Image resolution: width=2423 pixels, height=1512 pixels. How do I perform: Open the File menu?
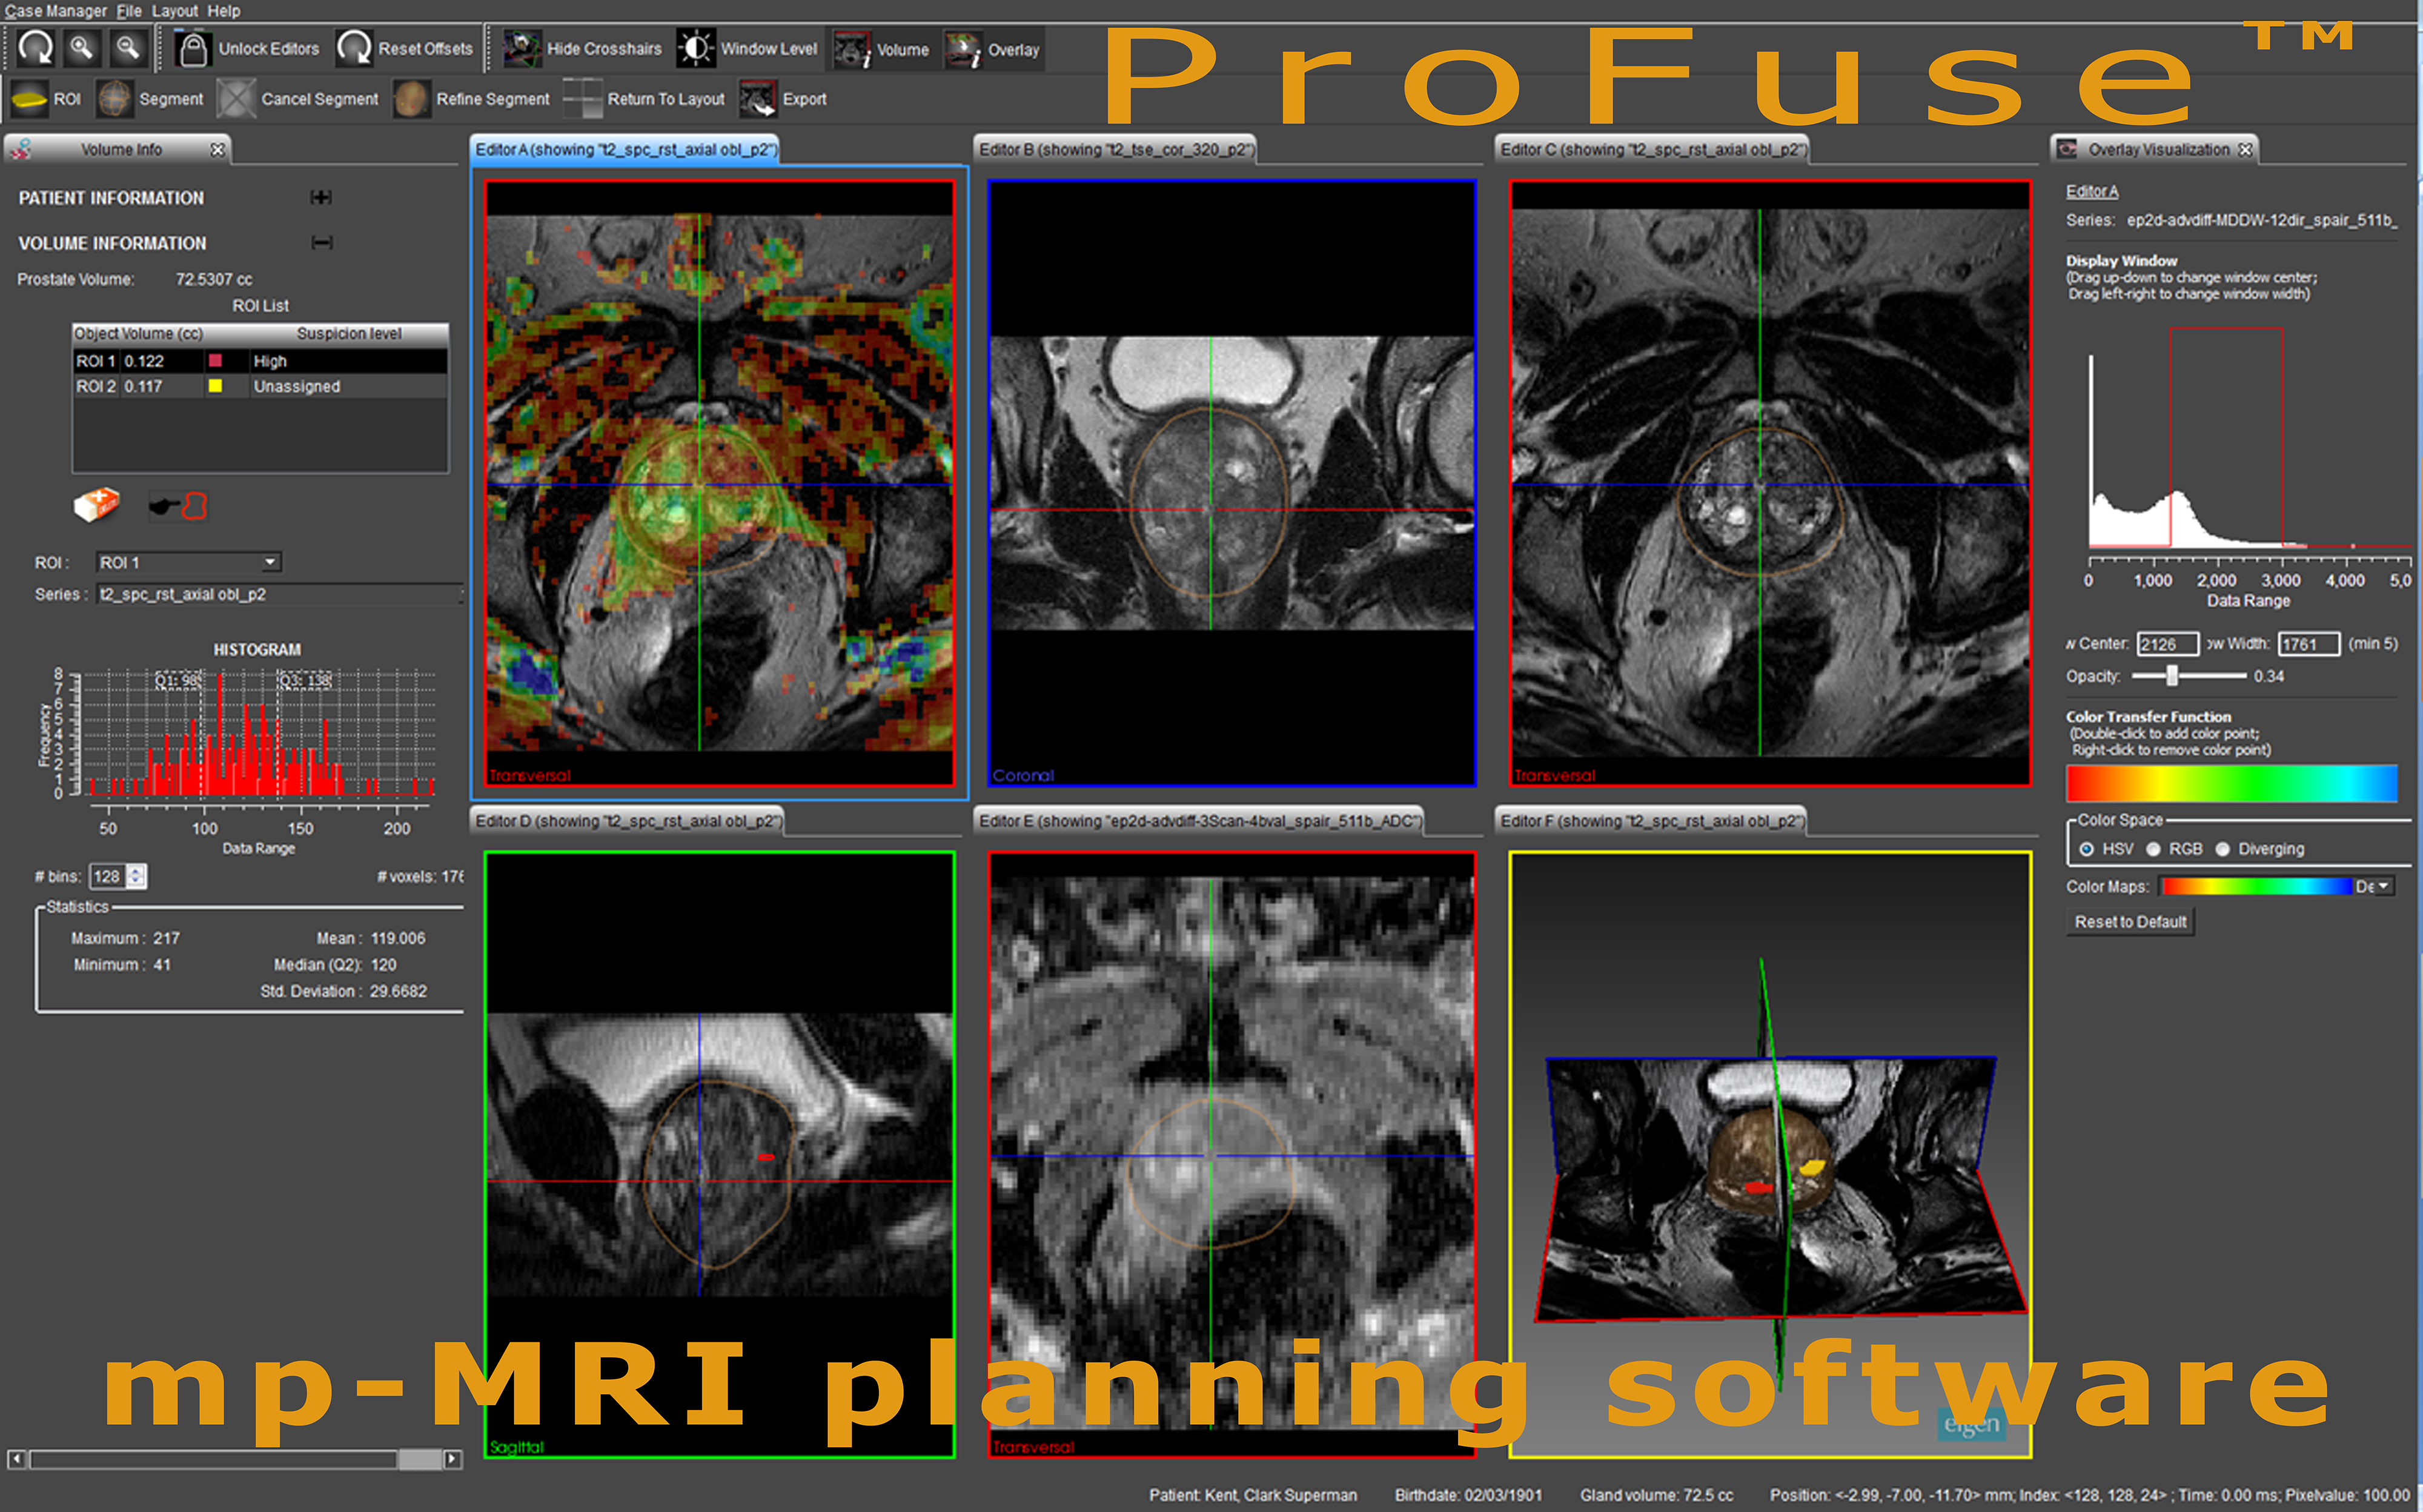tap(129, 11)
